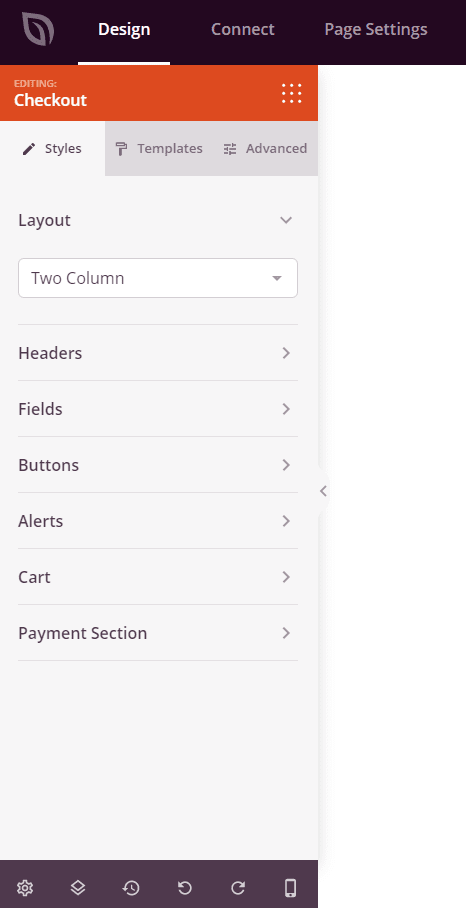
Task: Open the Two Column layout dropdown
Action: click(158, 278)
